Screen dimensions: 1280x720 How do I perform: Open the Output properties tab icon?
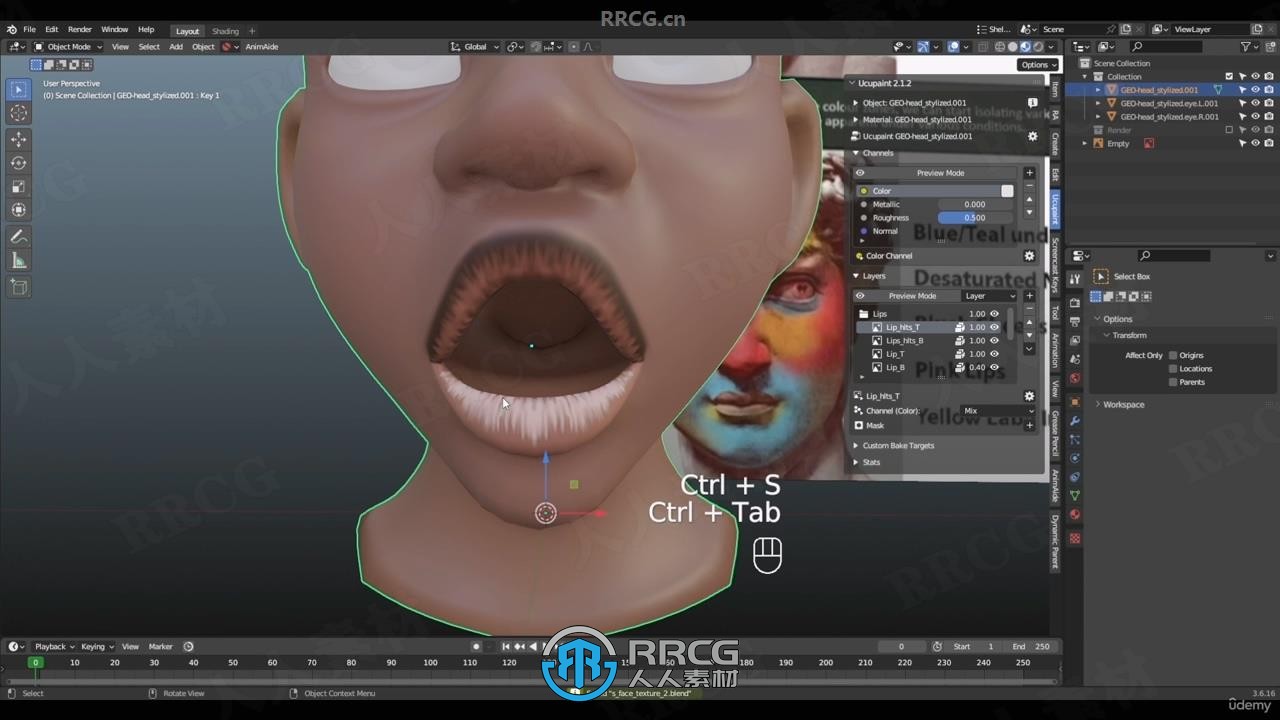pyautogui.click(x=1075, y=321)
